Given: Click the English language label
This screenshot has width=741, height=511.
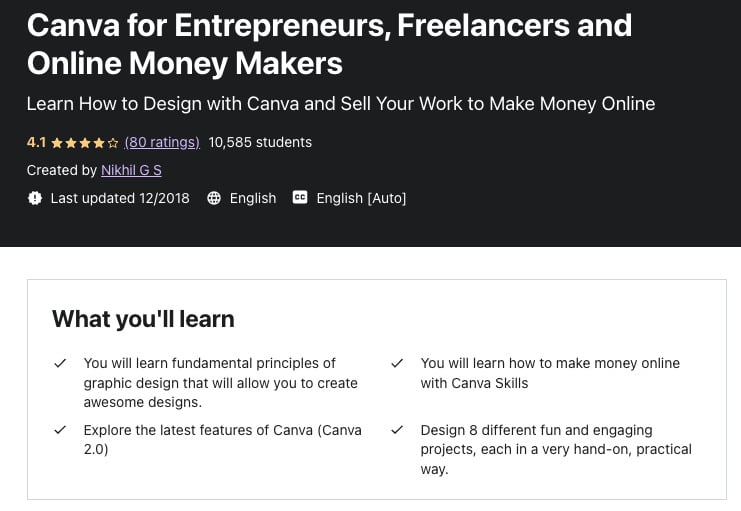Looking at the screenshot, I should [x=253, y=198].
